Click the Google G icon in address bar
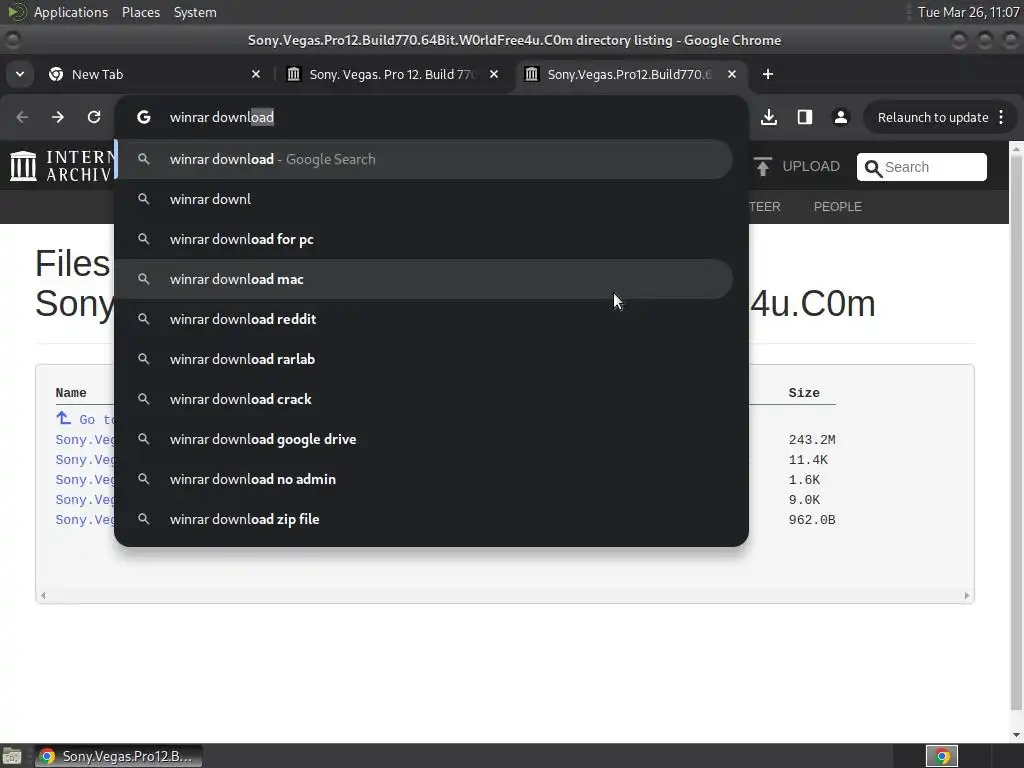1024x768 pixels. coord(144,117)
